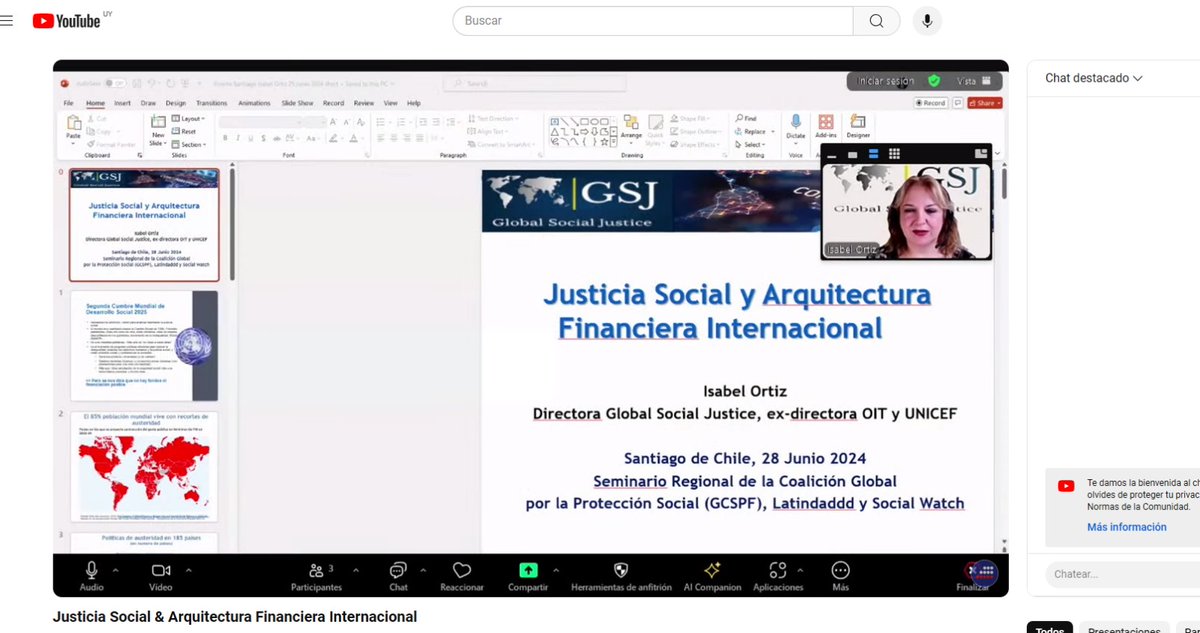Select the Todos filter chip
This screenshot has width=1200, height=633.
(x=1050, y=630)
